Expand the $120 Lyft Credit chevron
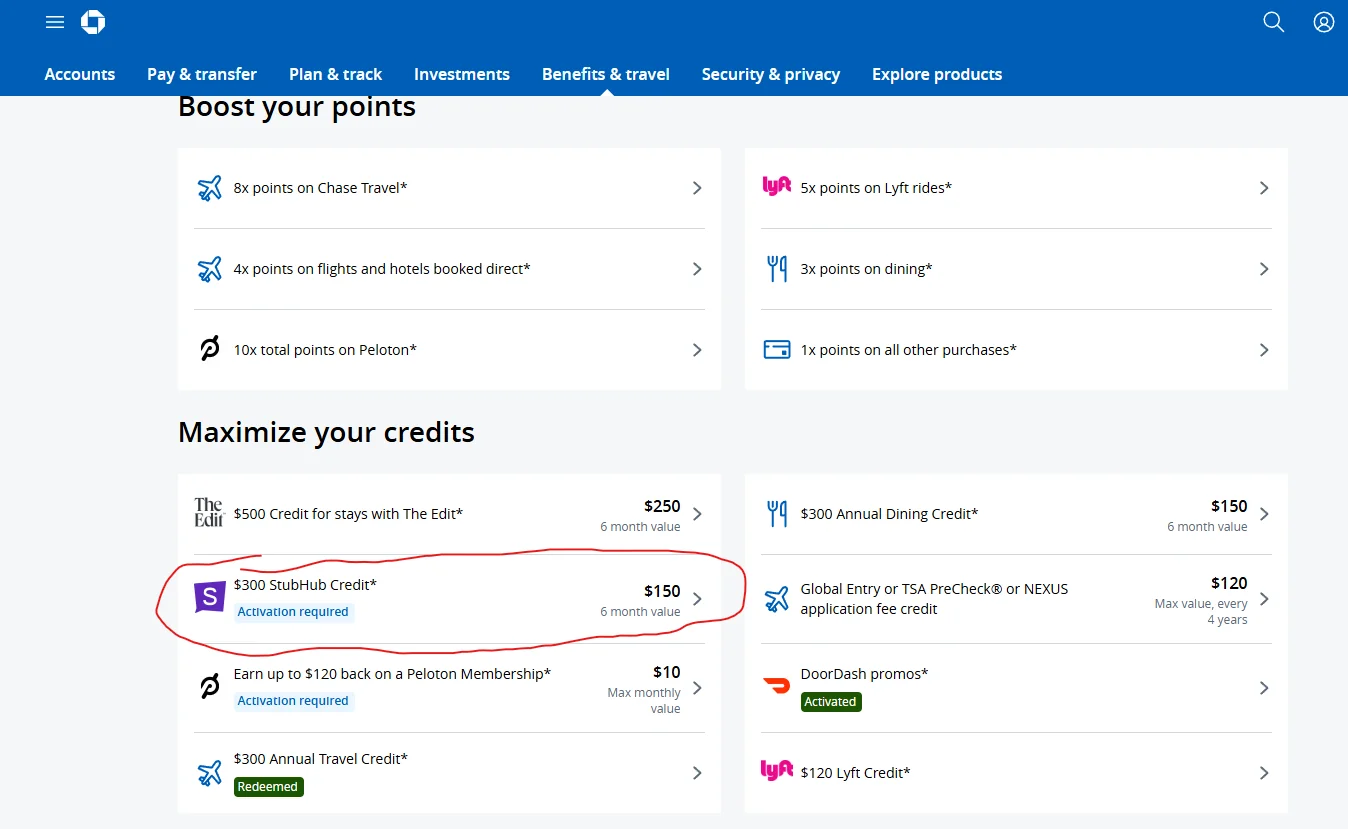 [x=1263, y=772]
